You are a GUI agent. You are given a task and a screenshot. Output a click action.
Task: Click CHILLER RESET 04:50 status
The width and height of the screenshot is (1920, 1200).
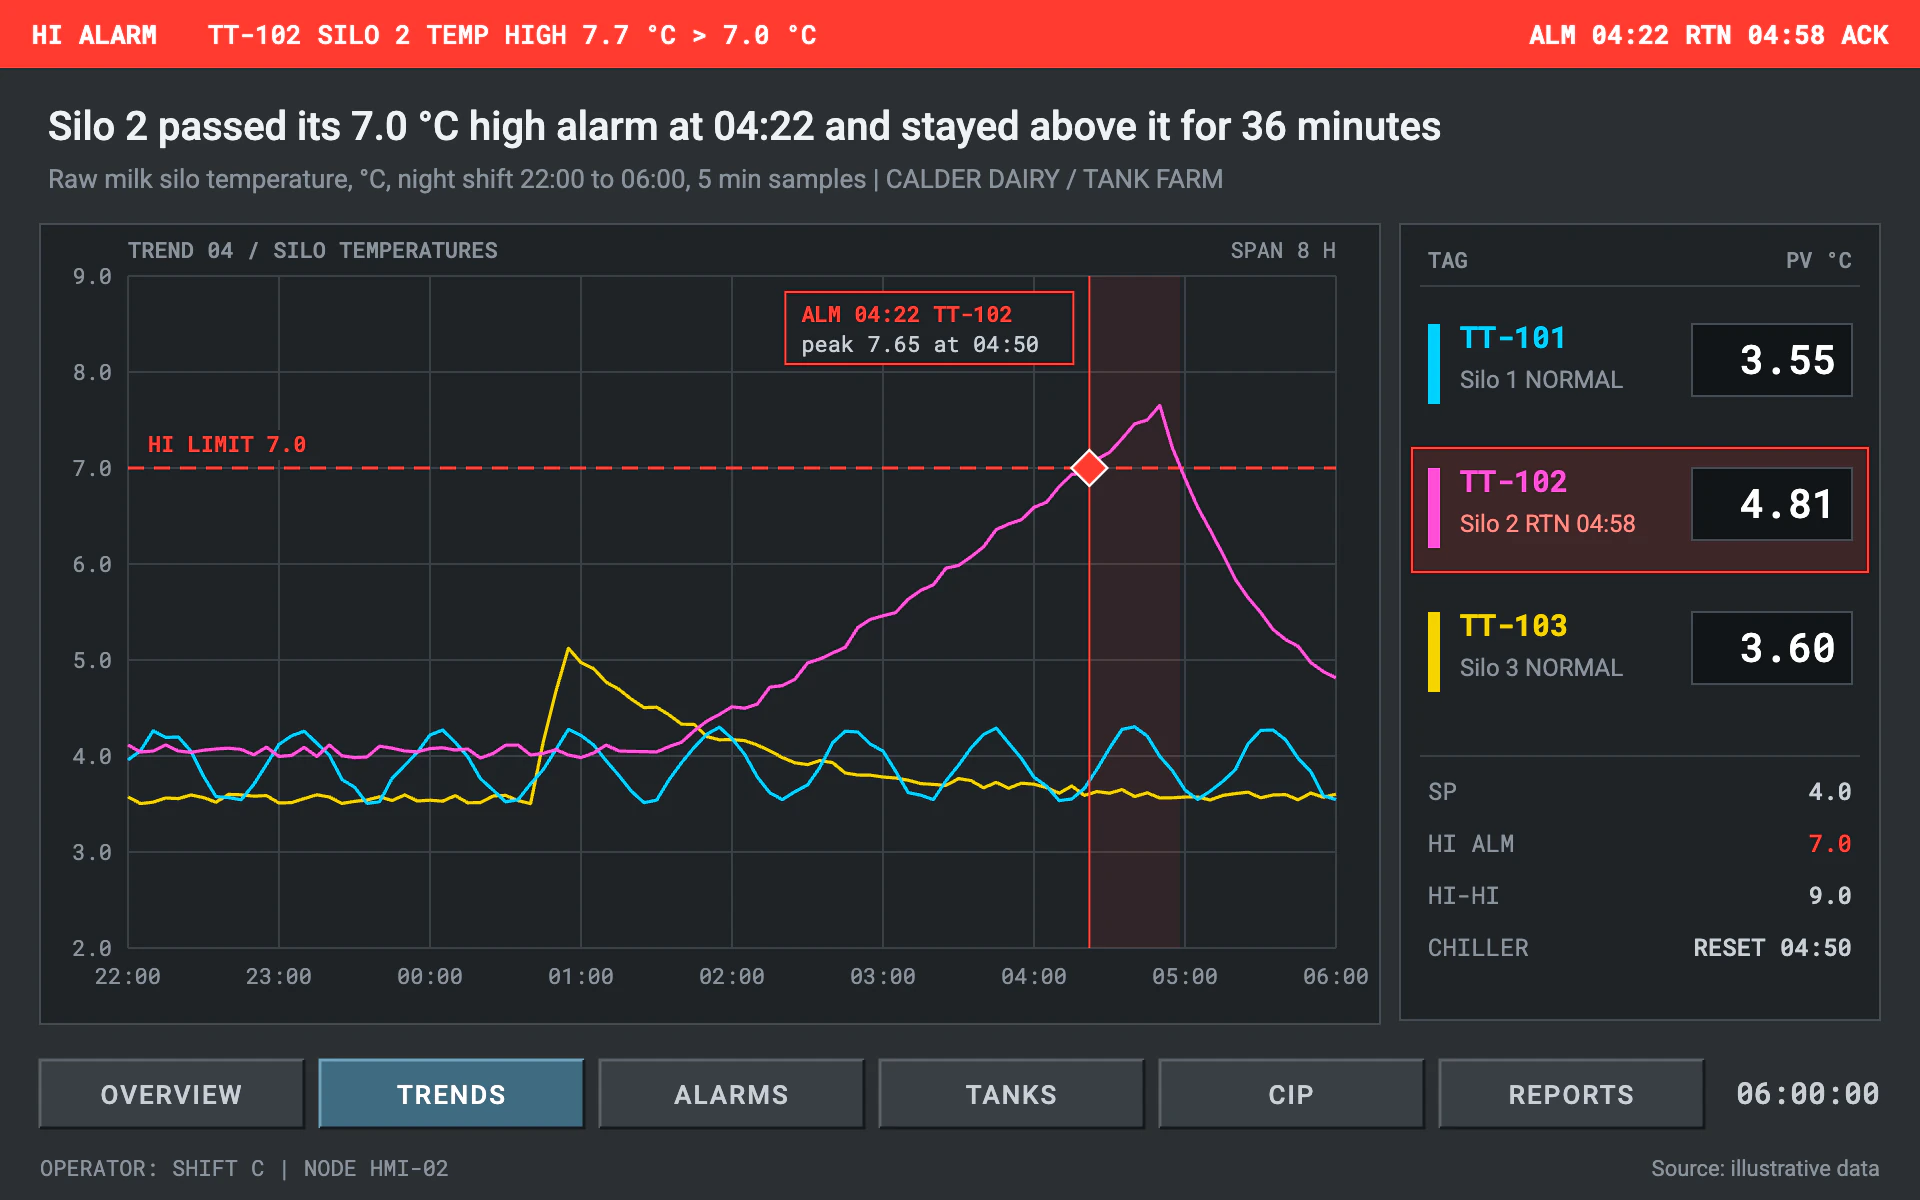coord(1772,948)
